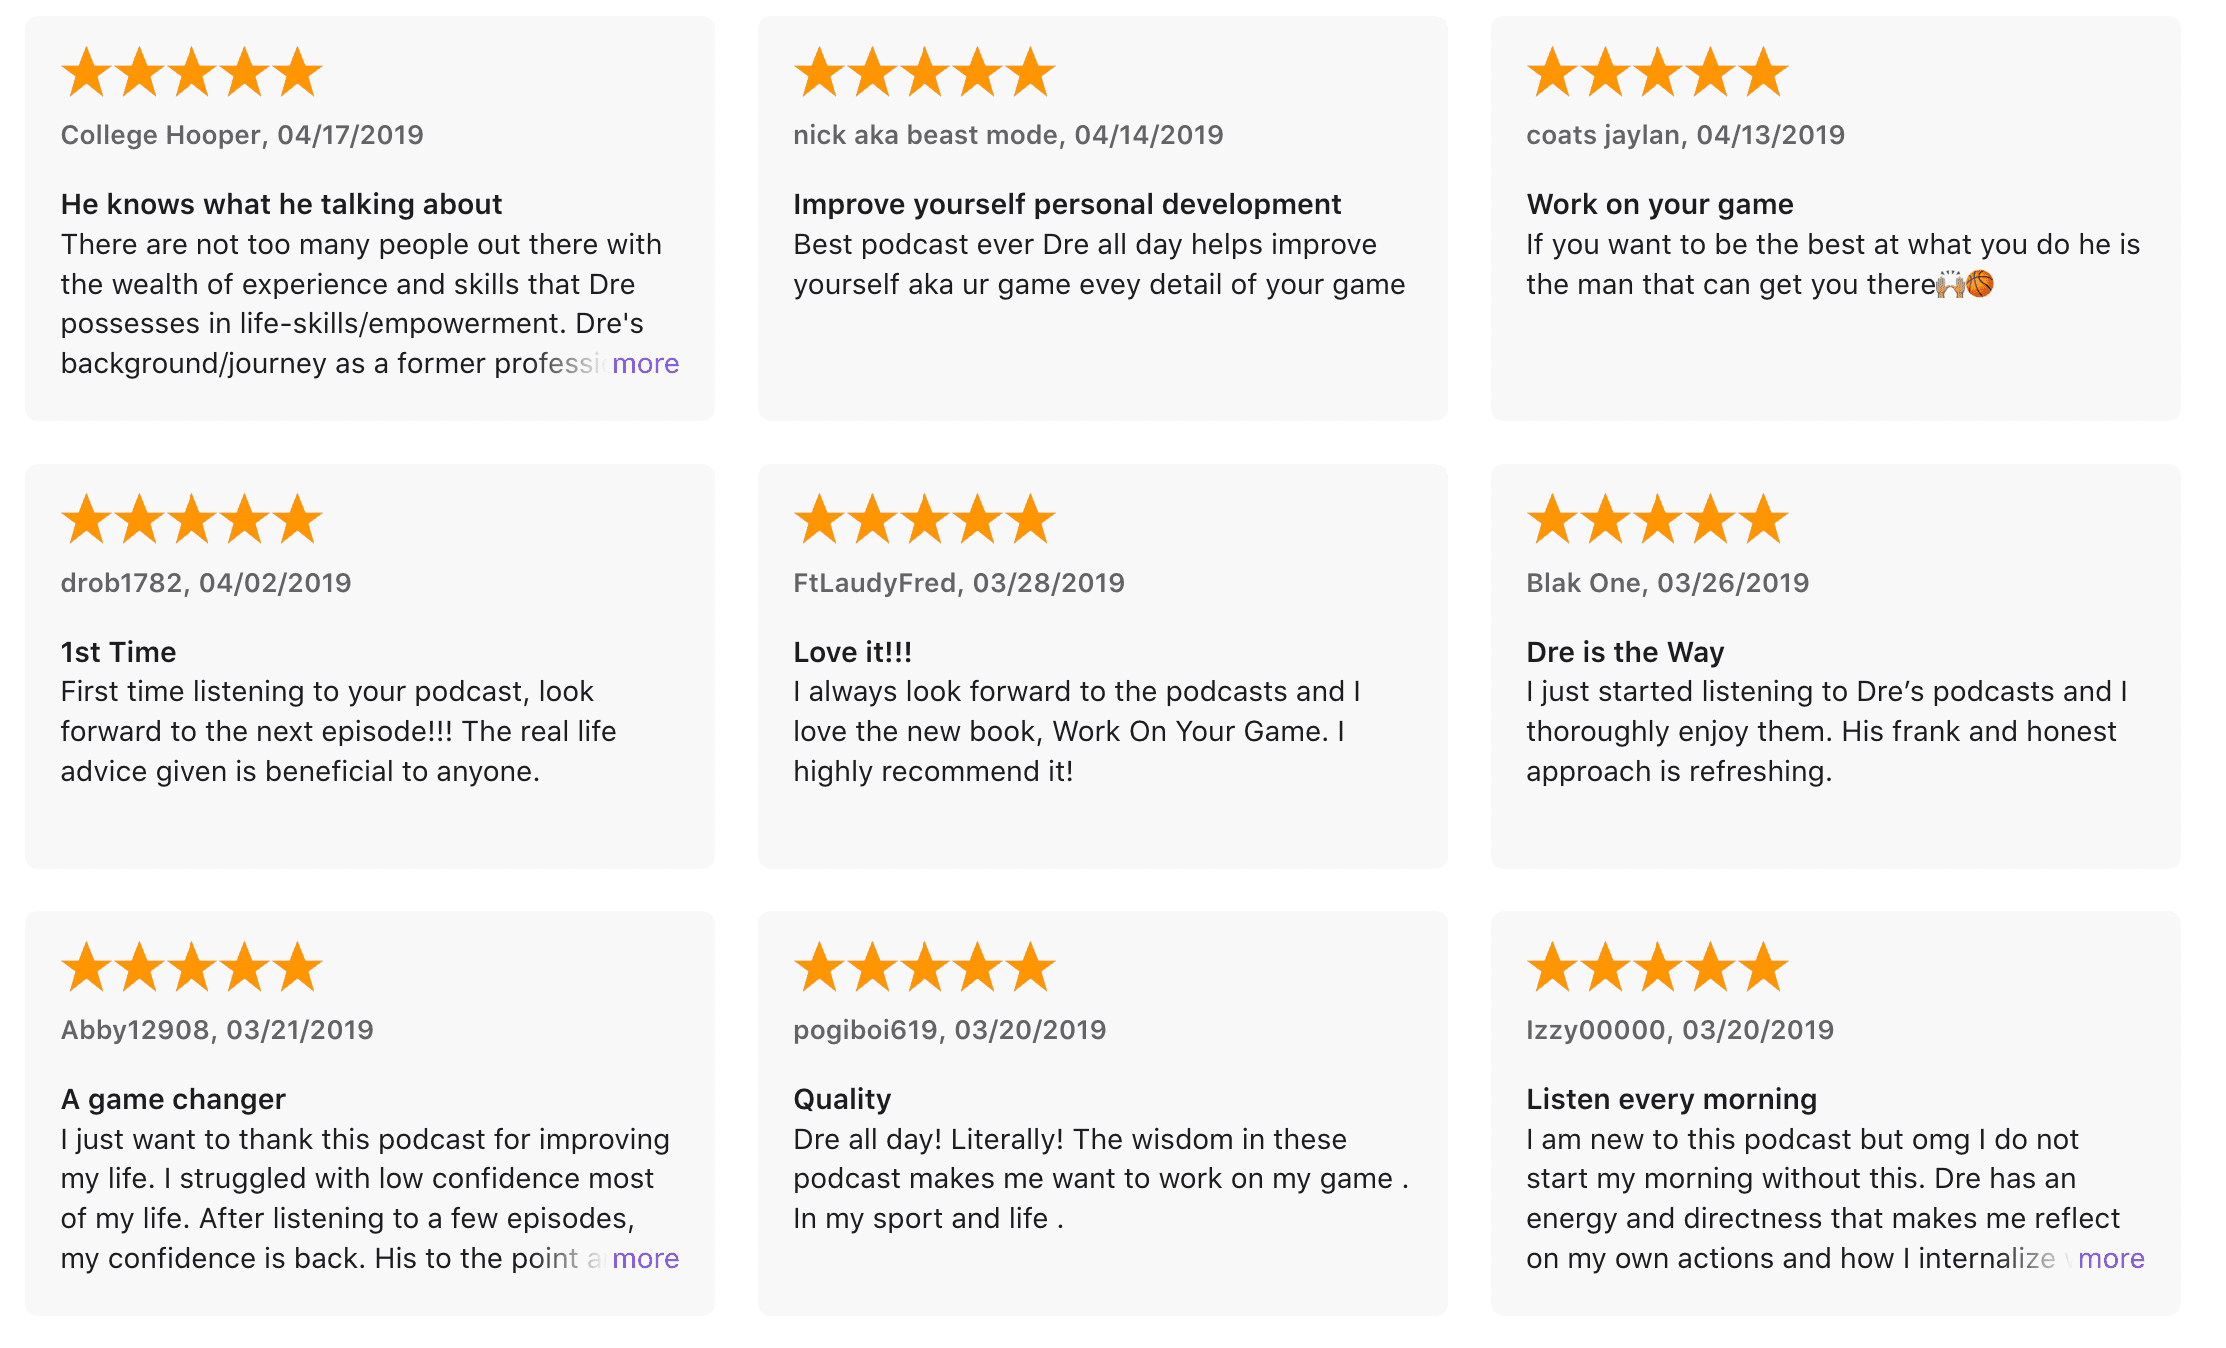Click the reviewer name "College Hooper, 04/17/2019"

242,135
